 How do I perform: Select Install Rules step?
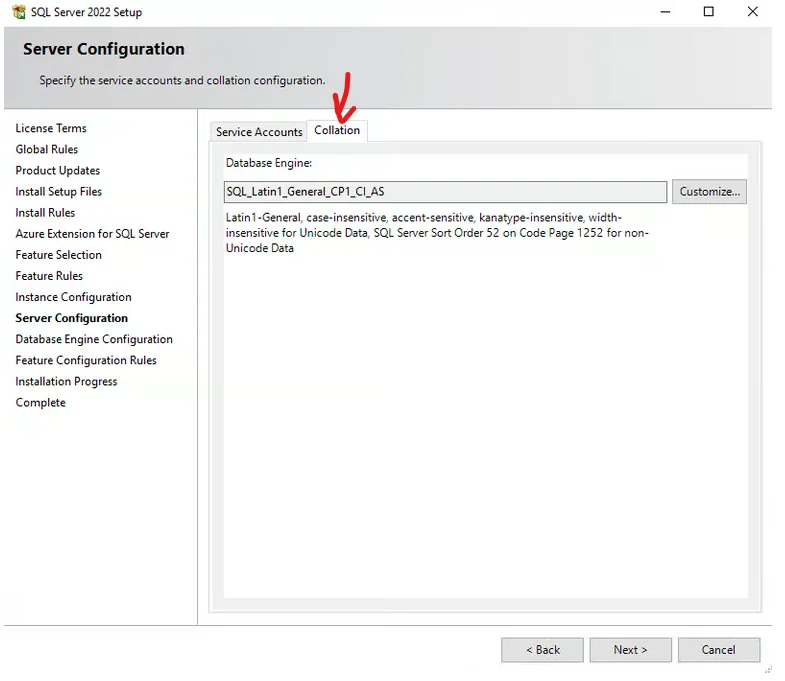(45, 212)
